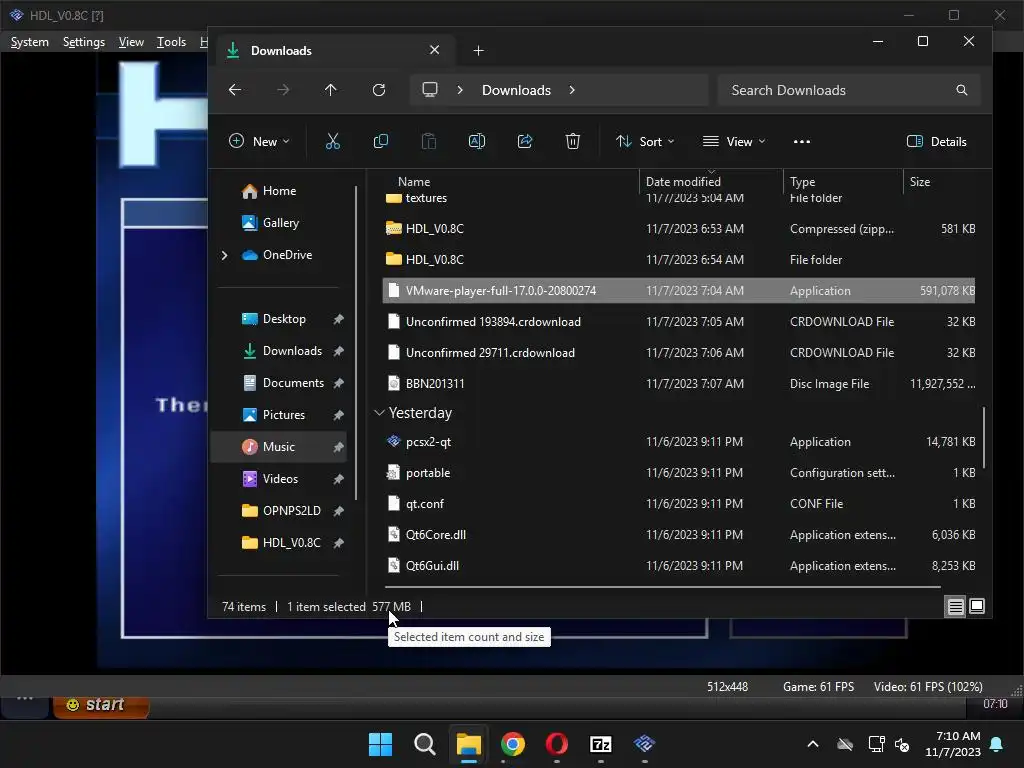The width and height of the screenshot is (1024, 768).
Task: Open taskbar Search magnifier
Action: (424, 744)
